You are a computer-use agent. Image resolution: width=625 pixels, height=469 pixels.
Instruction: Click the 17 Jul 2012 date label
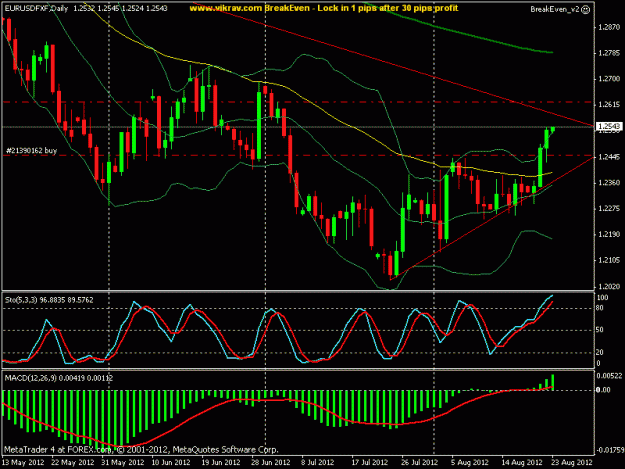pos(369,463)
